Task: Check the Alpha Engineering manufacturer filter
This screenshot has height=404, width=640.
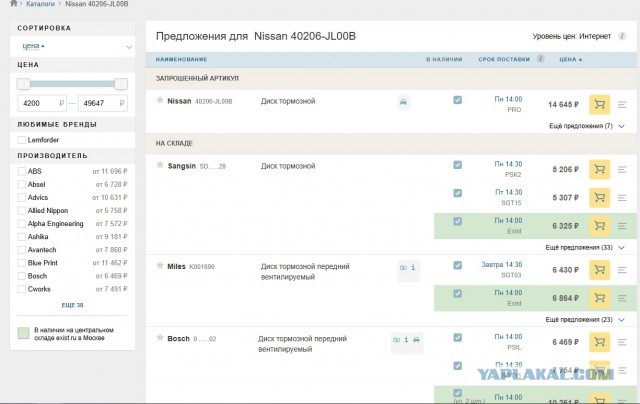Action: (x=22, y=224)
